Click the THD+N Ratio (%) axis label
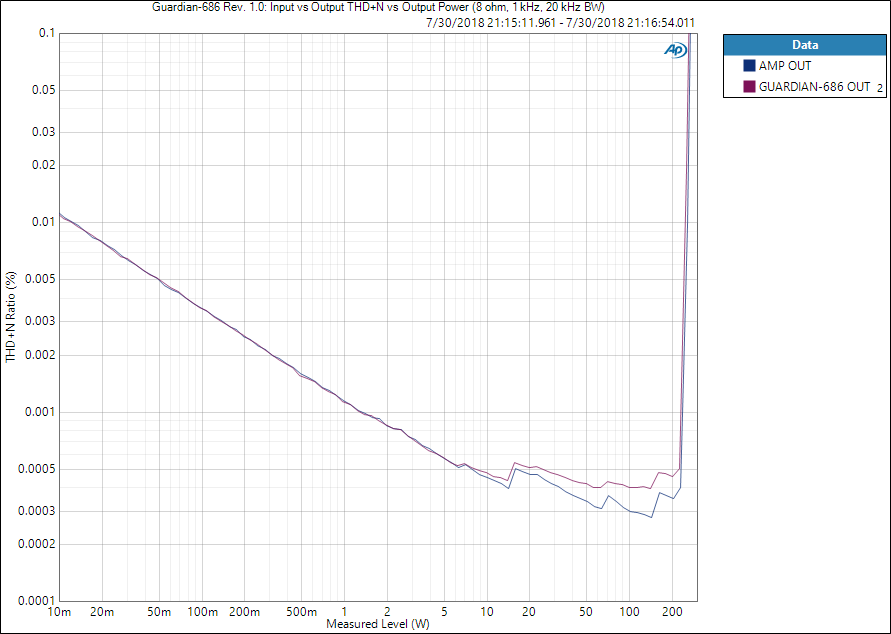 (x=11, y=317)
